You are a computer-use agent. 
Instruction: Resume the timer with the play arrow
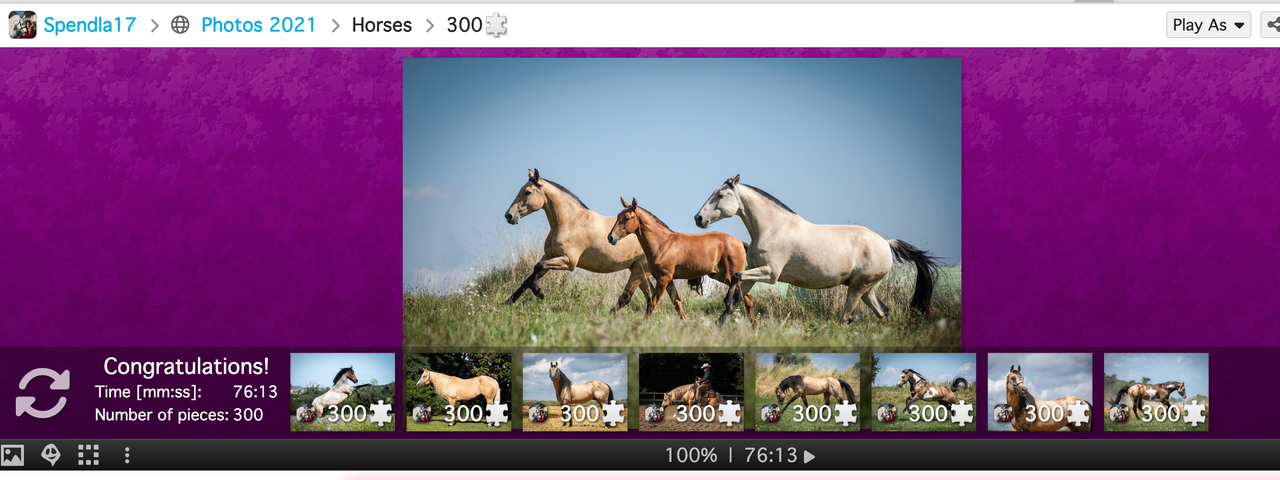(810, 456)
